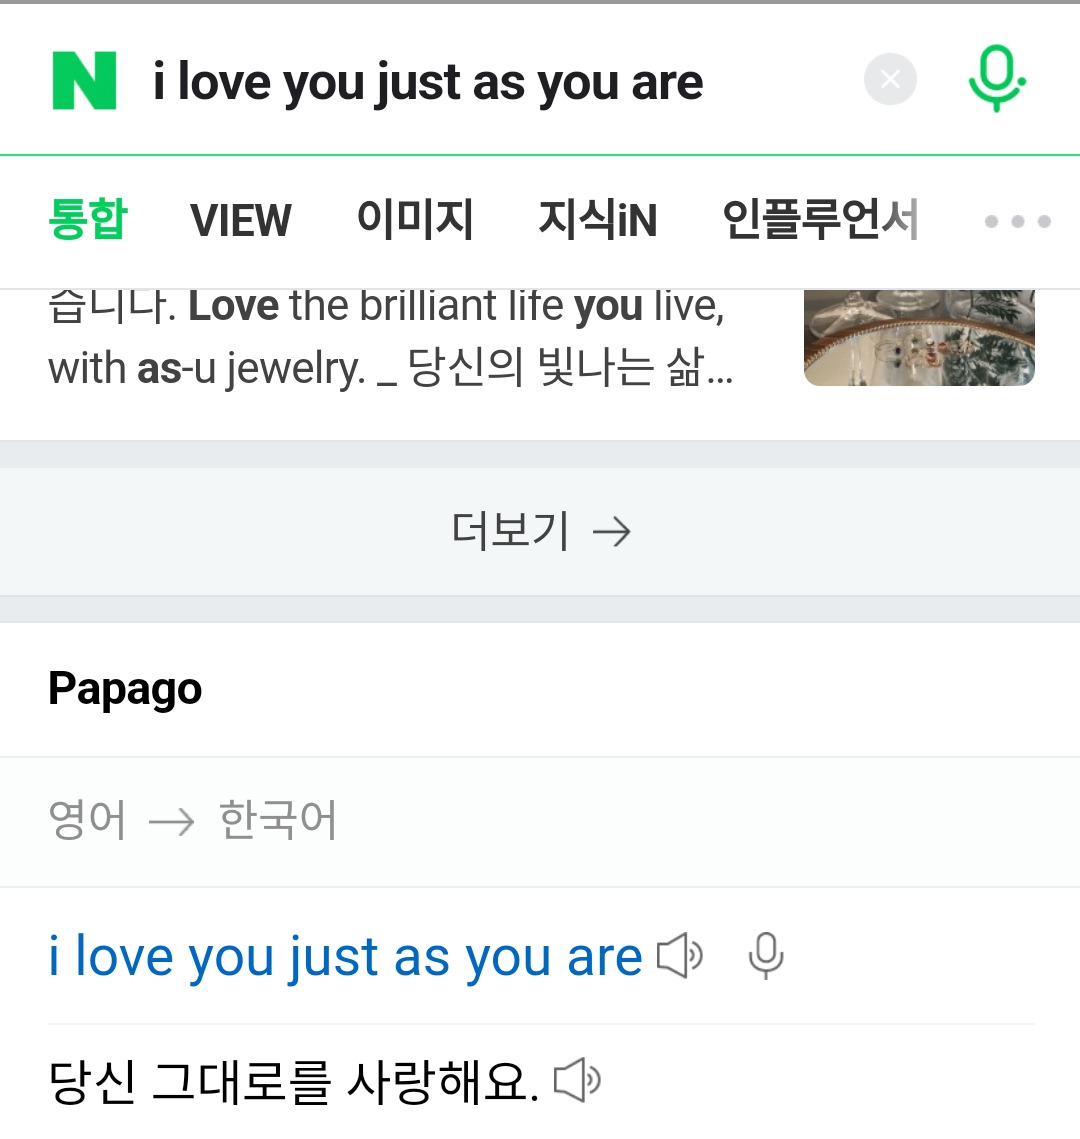Screen dimensions: 1080x1139
Task: Tap the green Naver N logo
Action: click(x=85, y=81)
